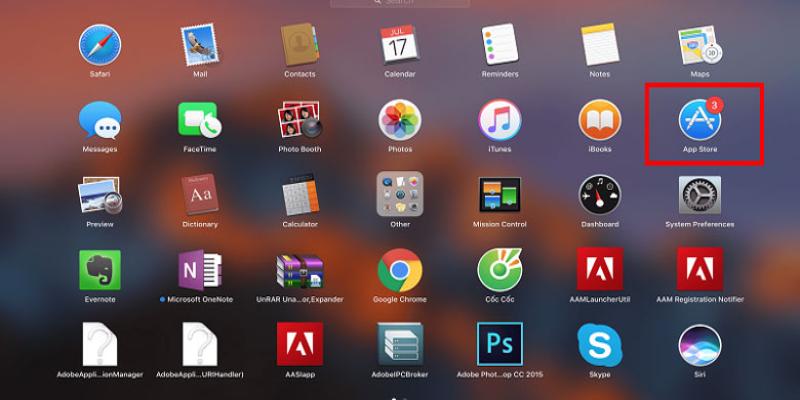Image resolution: width=800 pixels, height=400 pixels.
Task: Open the Calculator app
Action: (300, 194)
